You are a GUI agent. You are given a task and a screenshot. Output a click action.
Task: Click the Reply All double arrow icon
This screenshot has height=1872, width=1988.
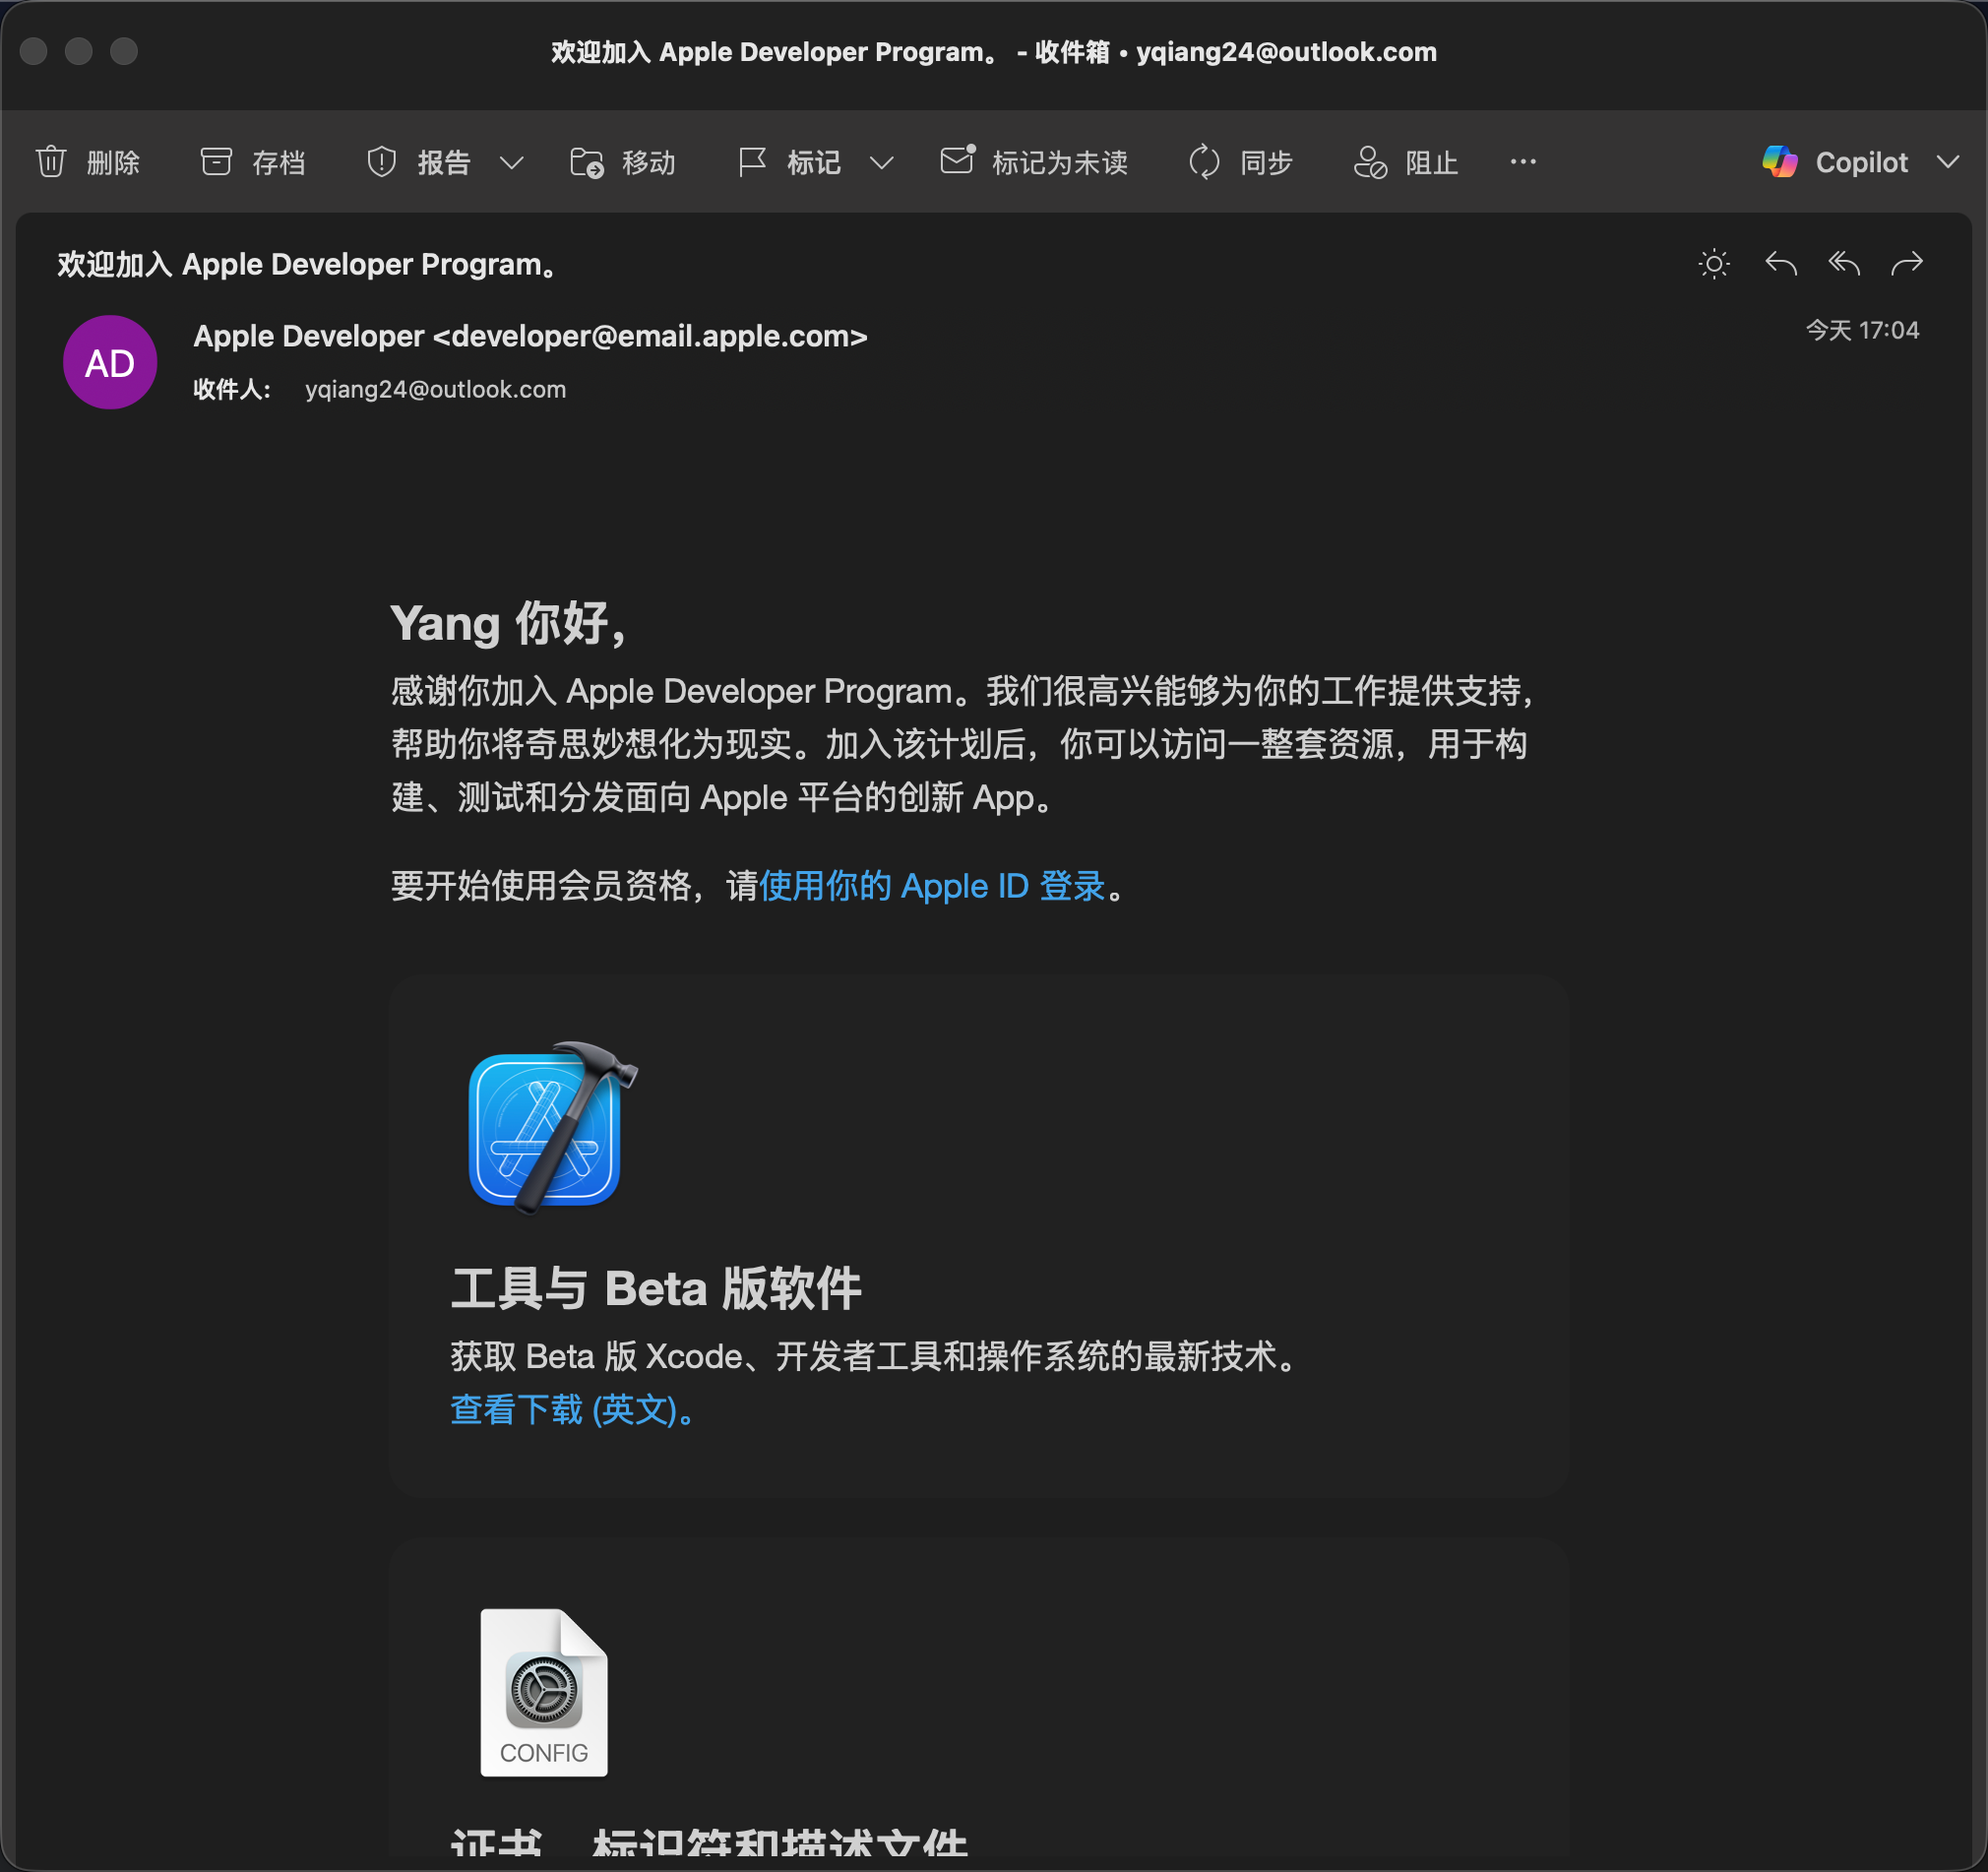1844,264
